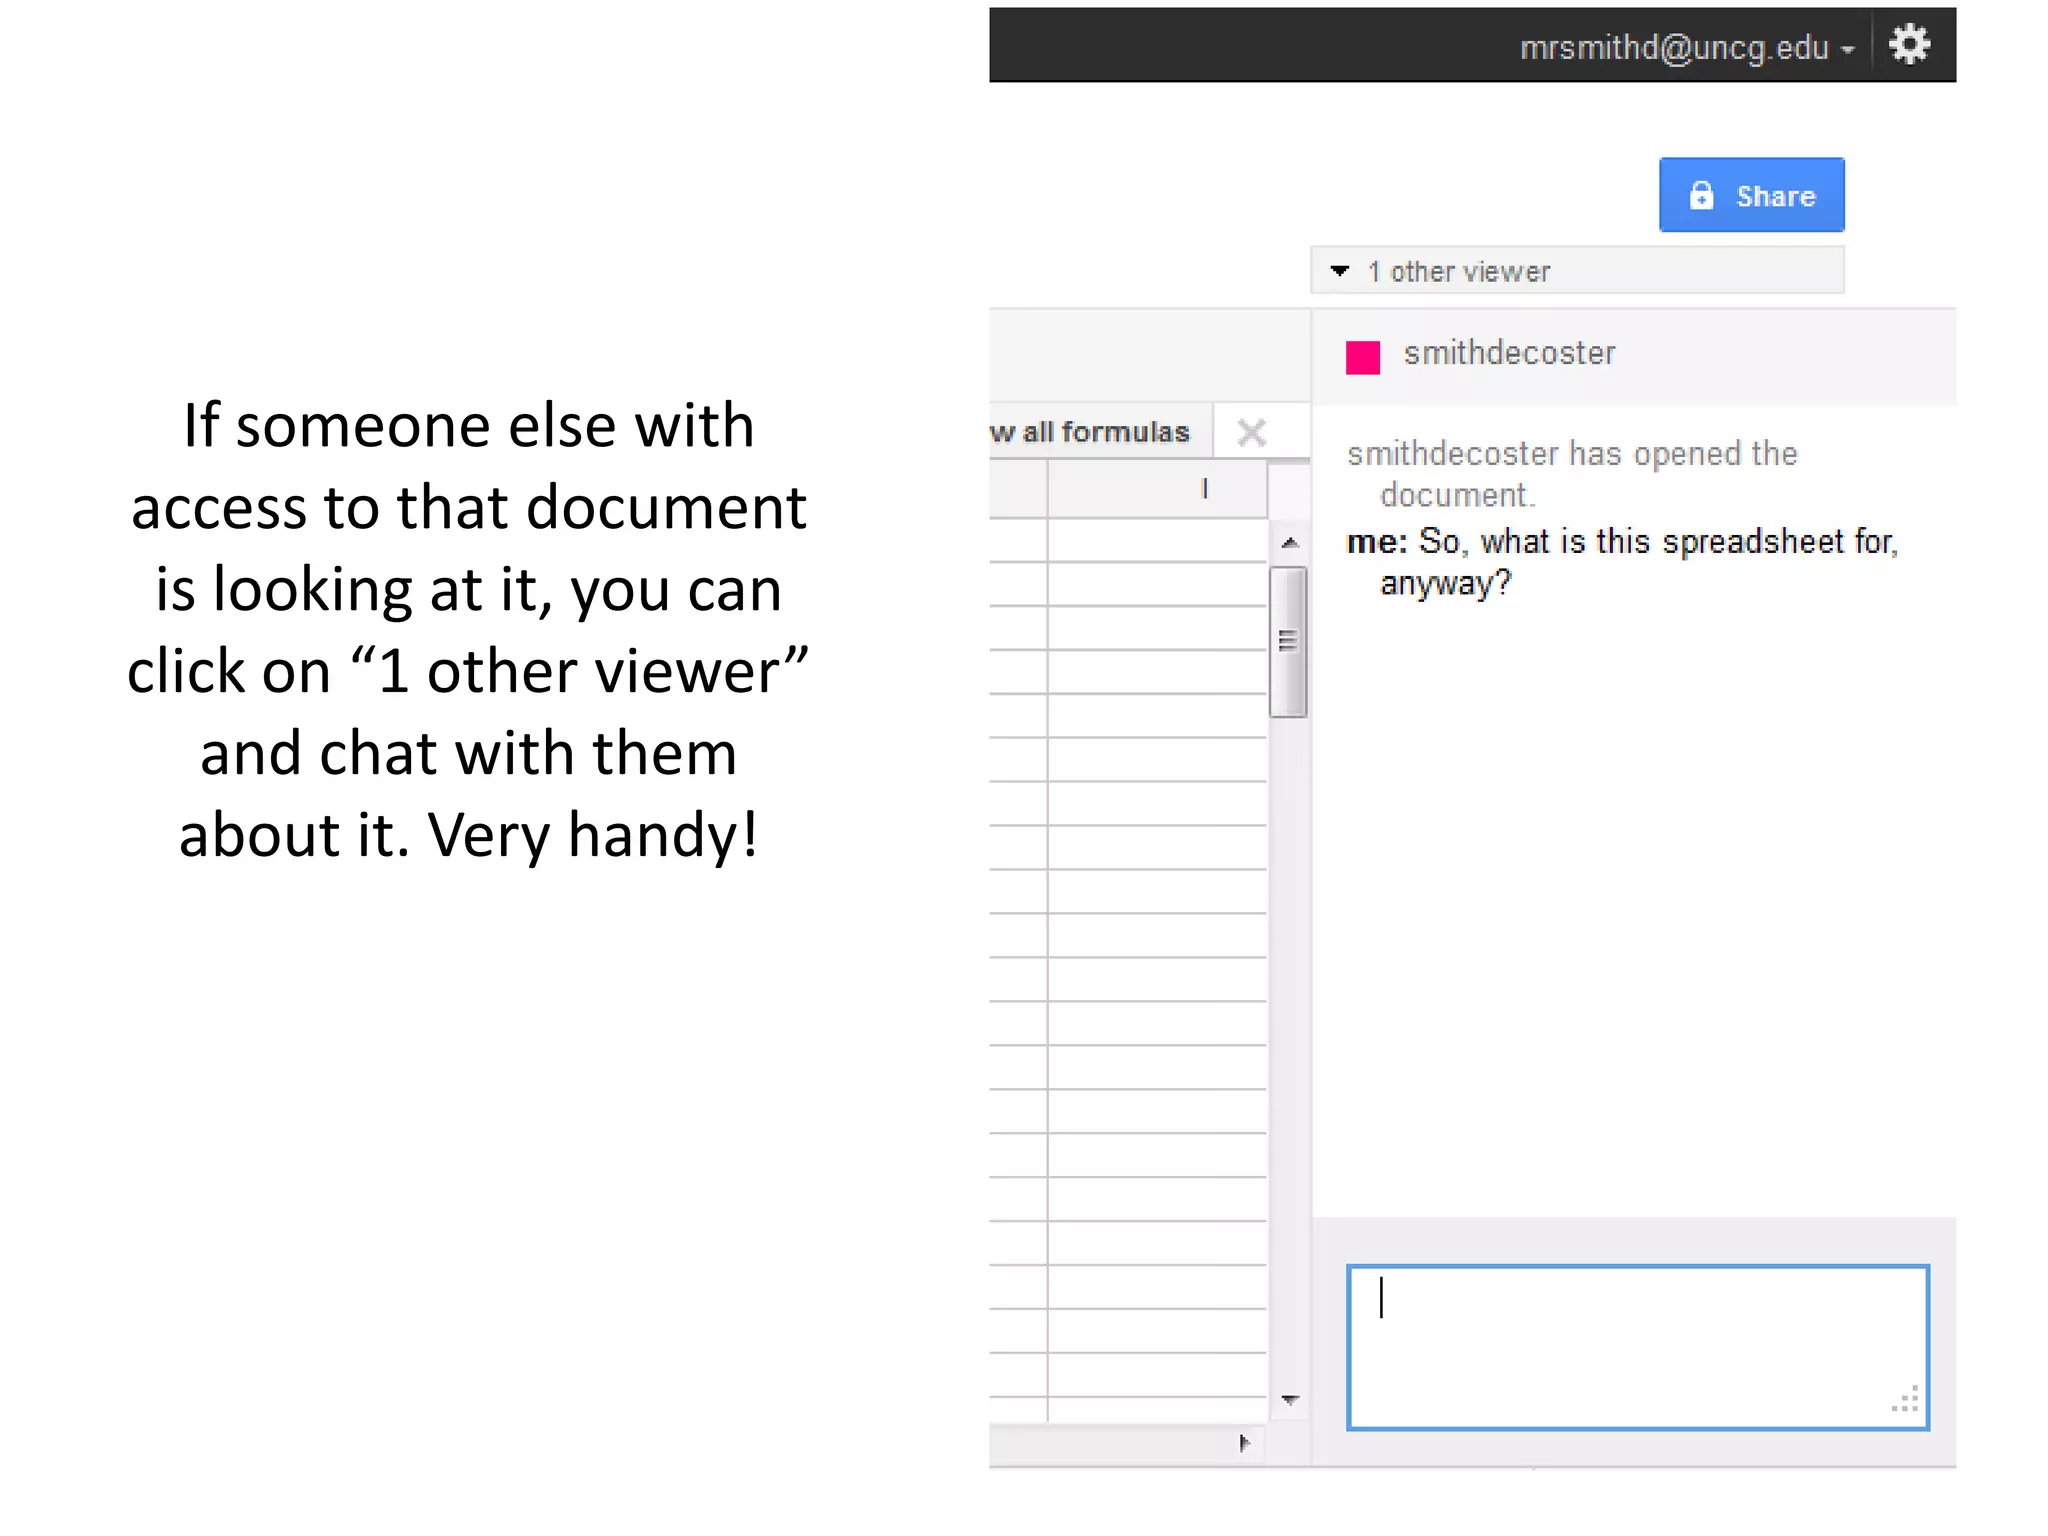Click the pink smithdecoster color swatch
The width and height of the screenshot is (2048, 1536).
tap(1362, 357)
